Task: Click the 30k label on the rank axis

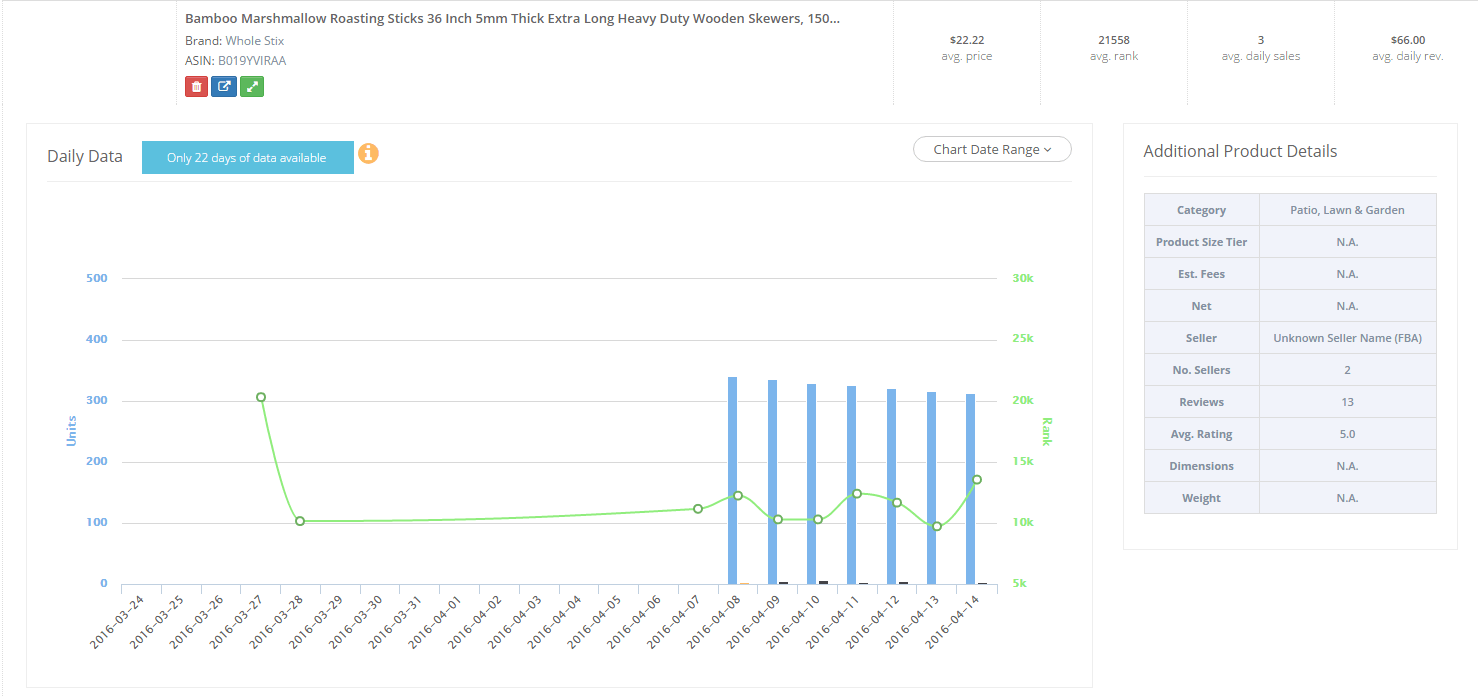Action: coord(1022,278)
